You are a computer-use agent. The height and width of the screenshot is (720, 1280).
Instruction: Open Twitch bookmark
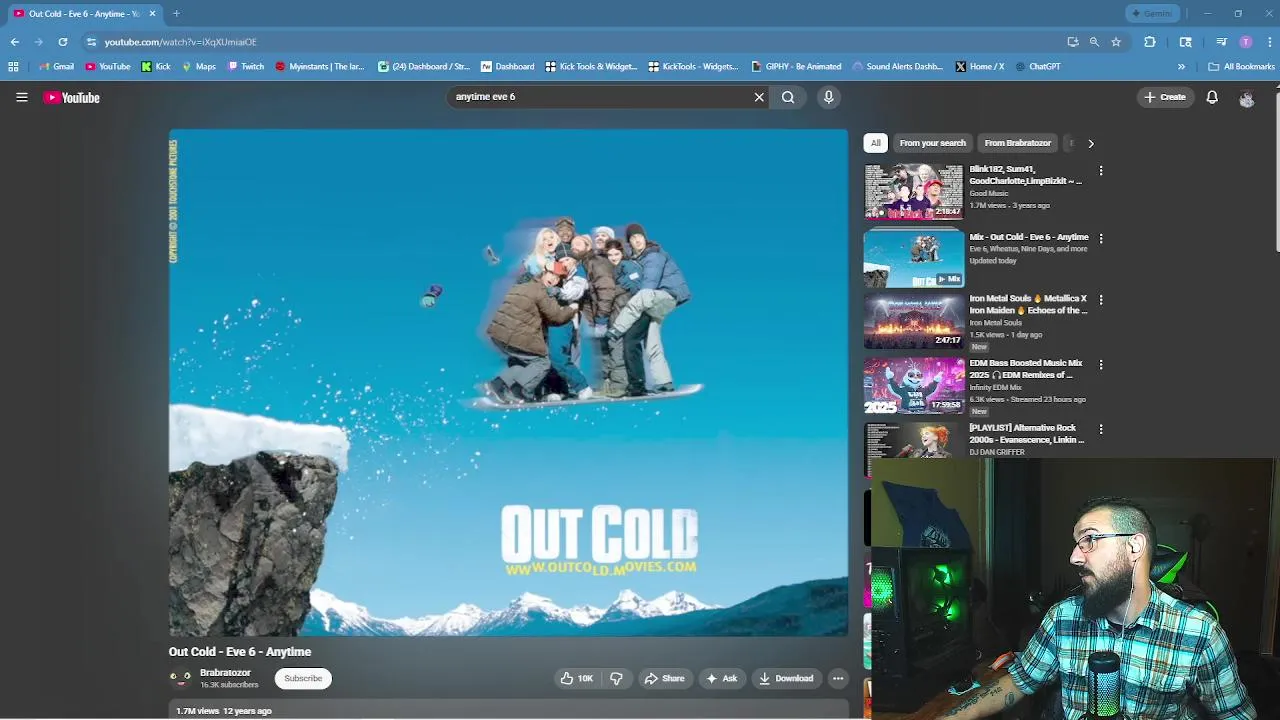pos(246,67)
